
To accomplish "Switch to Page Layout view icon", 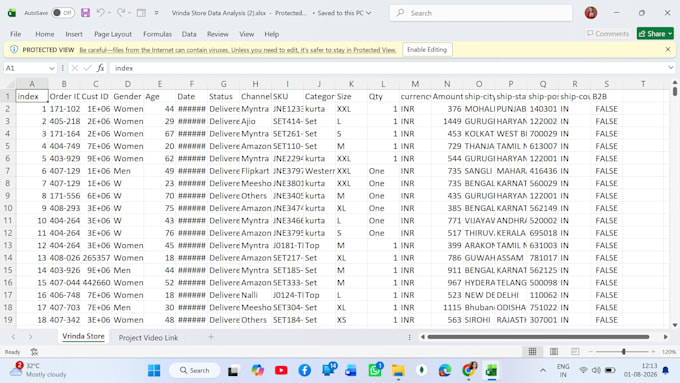I will pyautogui.click(x=554, y=351).
